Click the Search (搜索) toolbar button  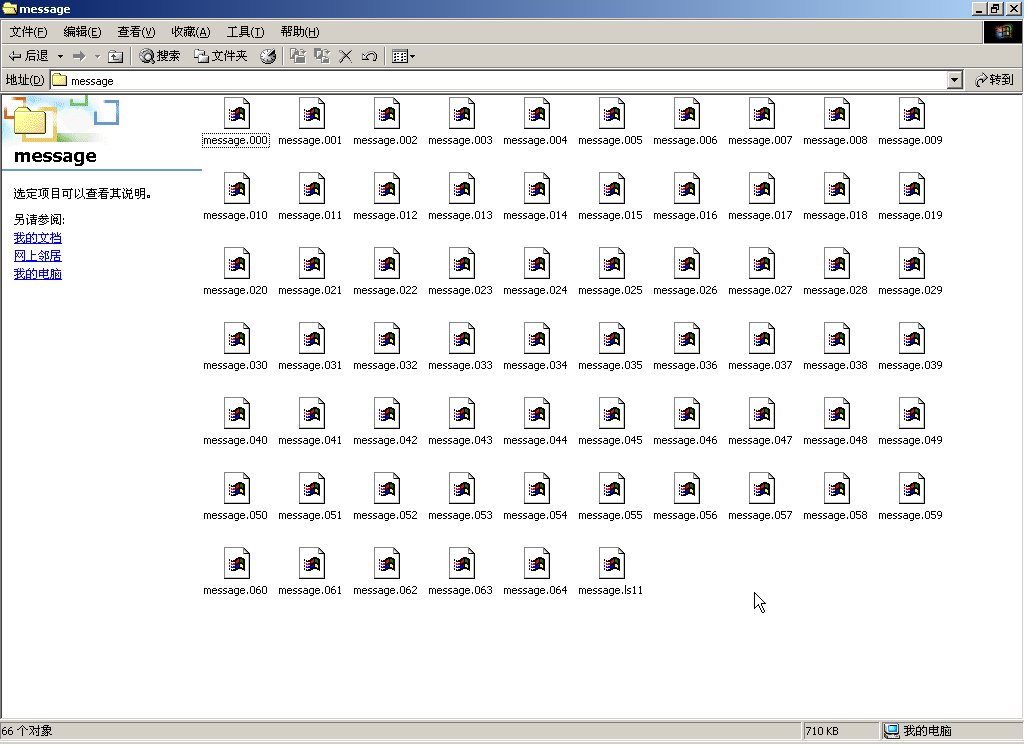tap(160, 56)
